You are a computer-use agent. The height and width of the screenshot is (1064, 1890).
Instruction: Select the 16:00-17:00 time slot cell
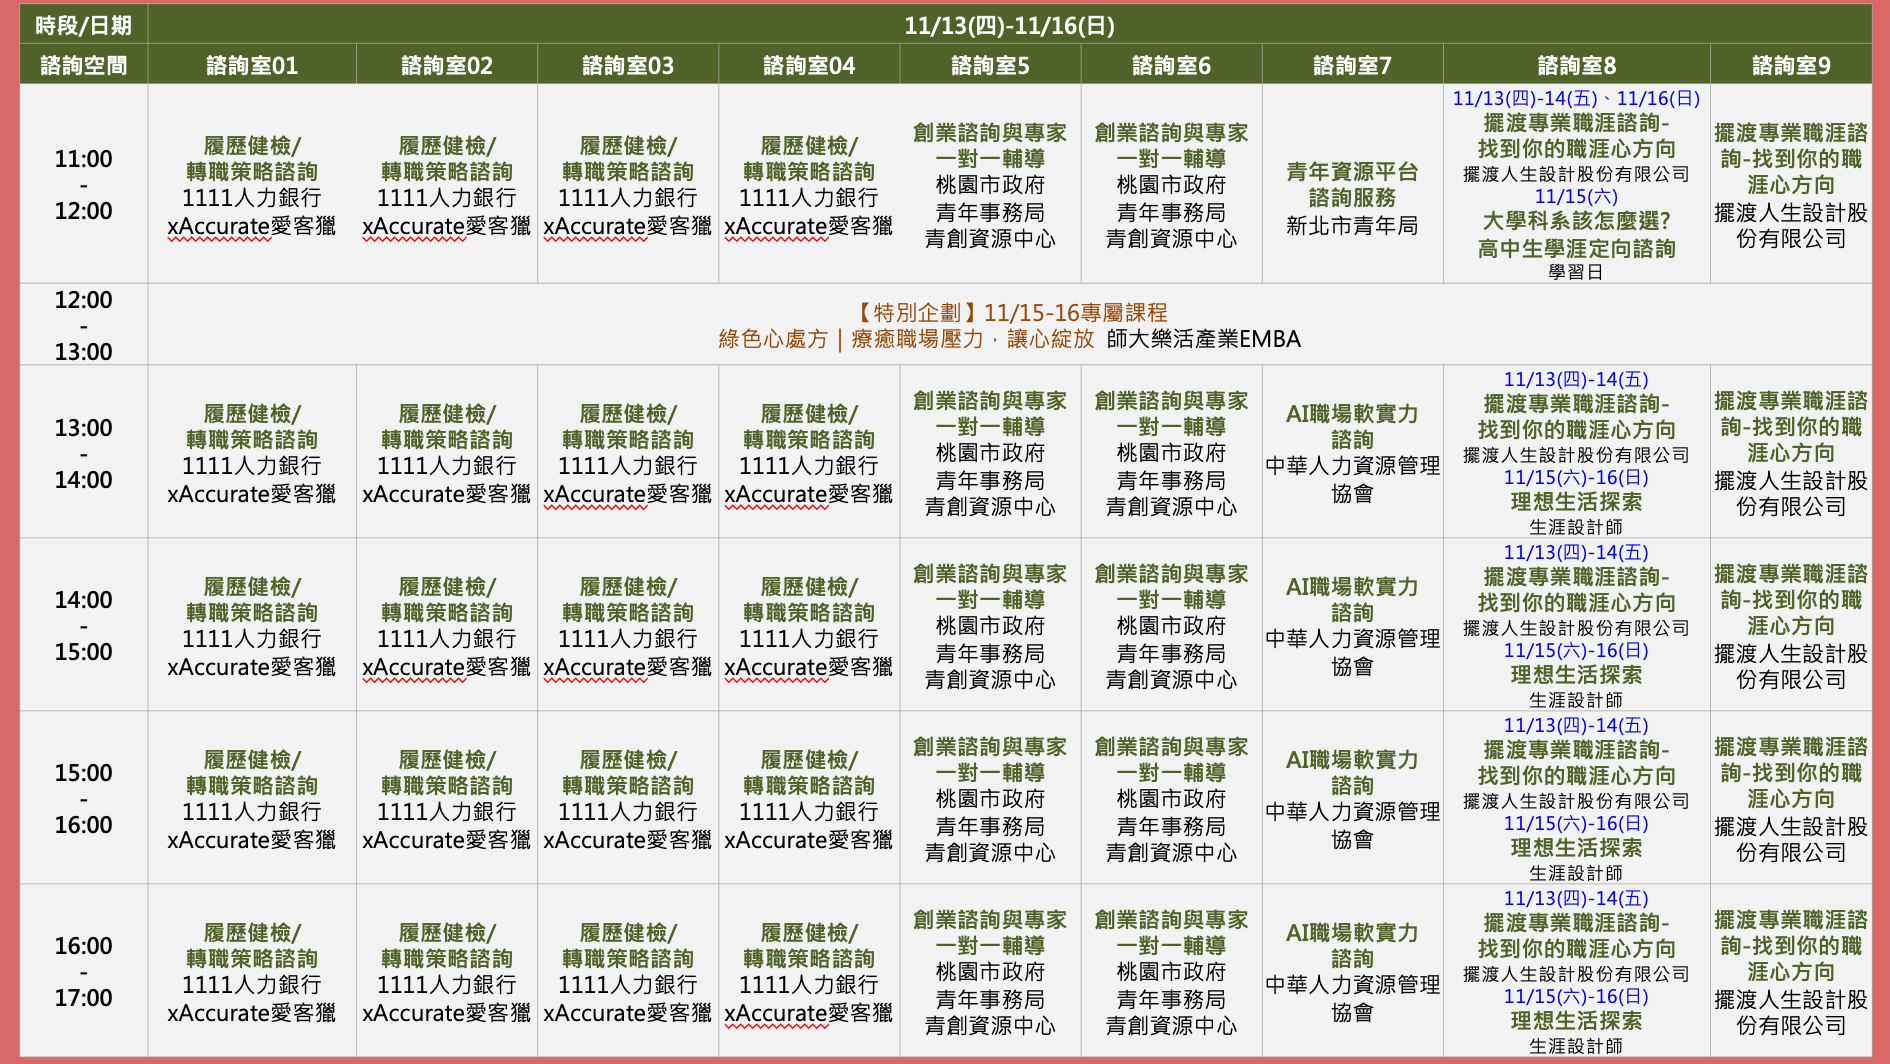pyautogui.click(x=83, y=971)
